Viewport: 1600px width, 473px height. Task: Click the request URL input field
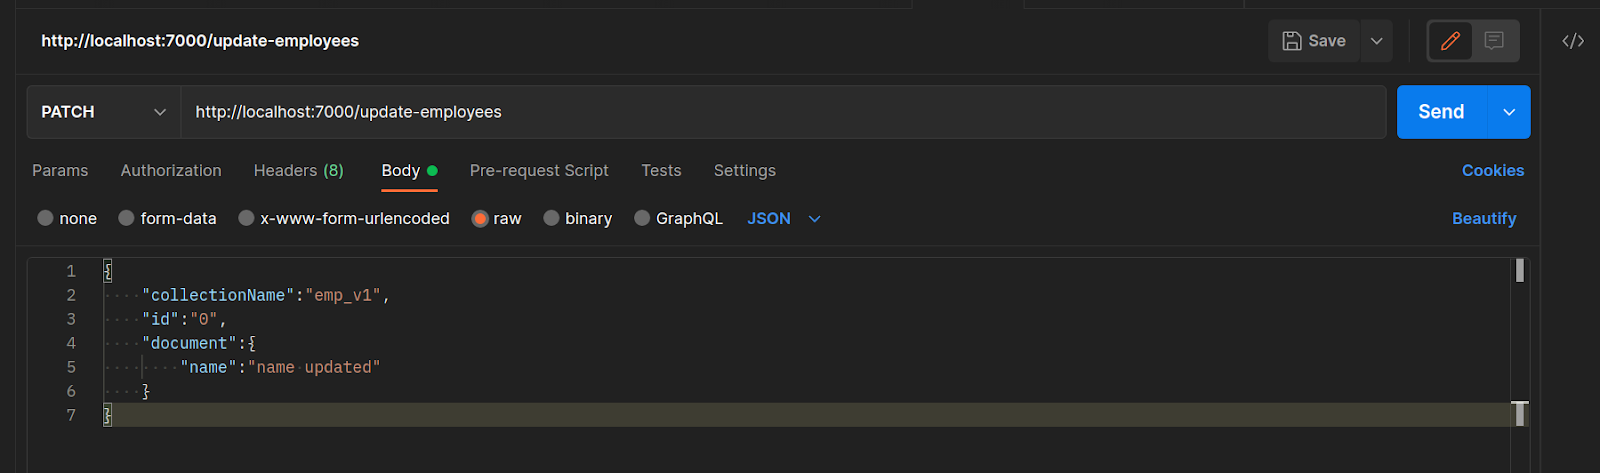click(x=780, y=112)
